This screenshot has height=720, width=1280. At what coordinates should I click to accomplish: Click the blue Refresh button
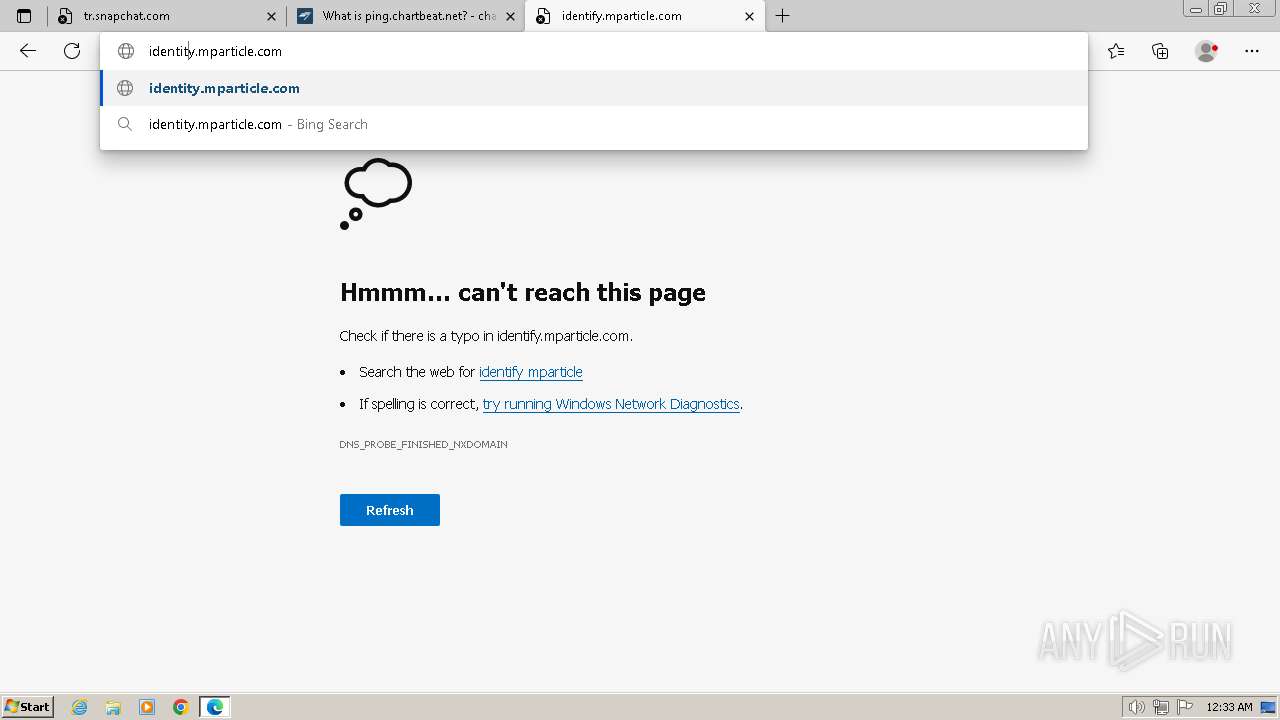390,510
